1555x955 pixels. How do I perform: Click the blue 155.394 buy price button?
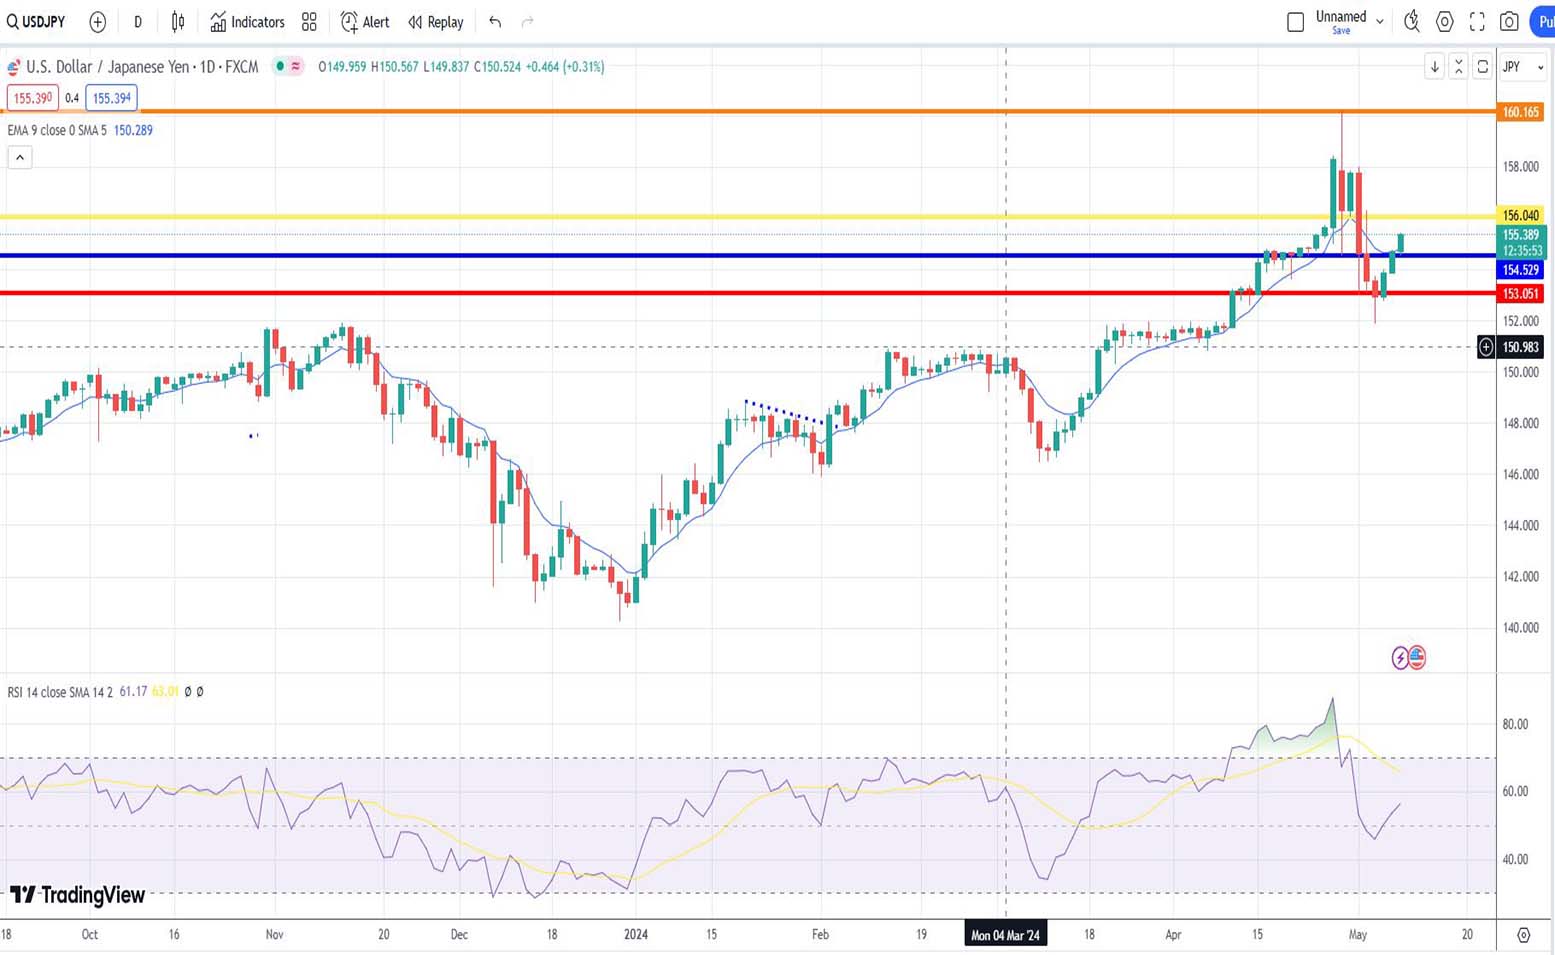[x=111, y=98]
